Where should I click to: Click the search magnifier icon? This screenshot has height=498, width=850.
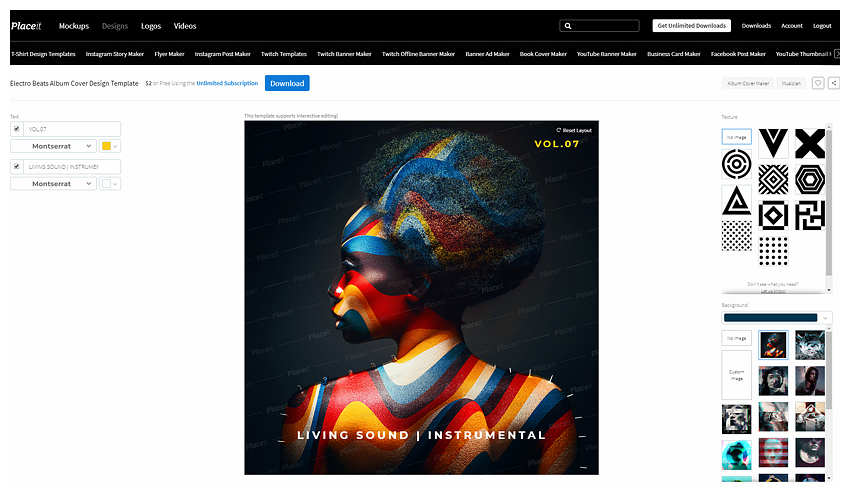tap(568, 25)
